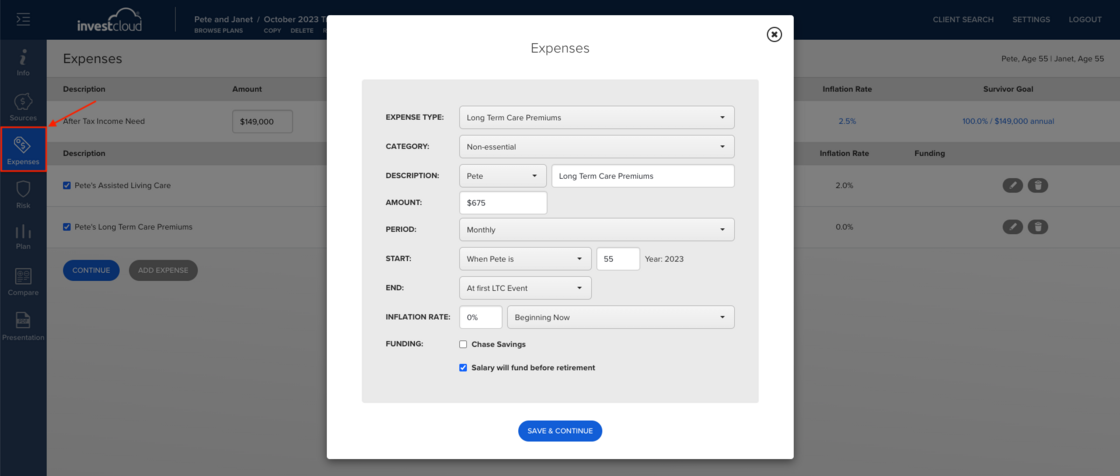This screenshot has height=476, width=1120.
Task: Uncheck Pete's Assisted Living Care row checkbox
Action: pyautogui.click(x=67, y=185)
